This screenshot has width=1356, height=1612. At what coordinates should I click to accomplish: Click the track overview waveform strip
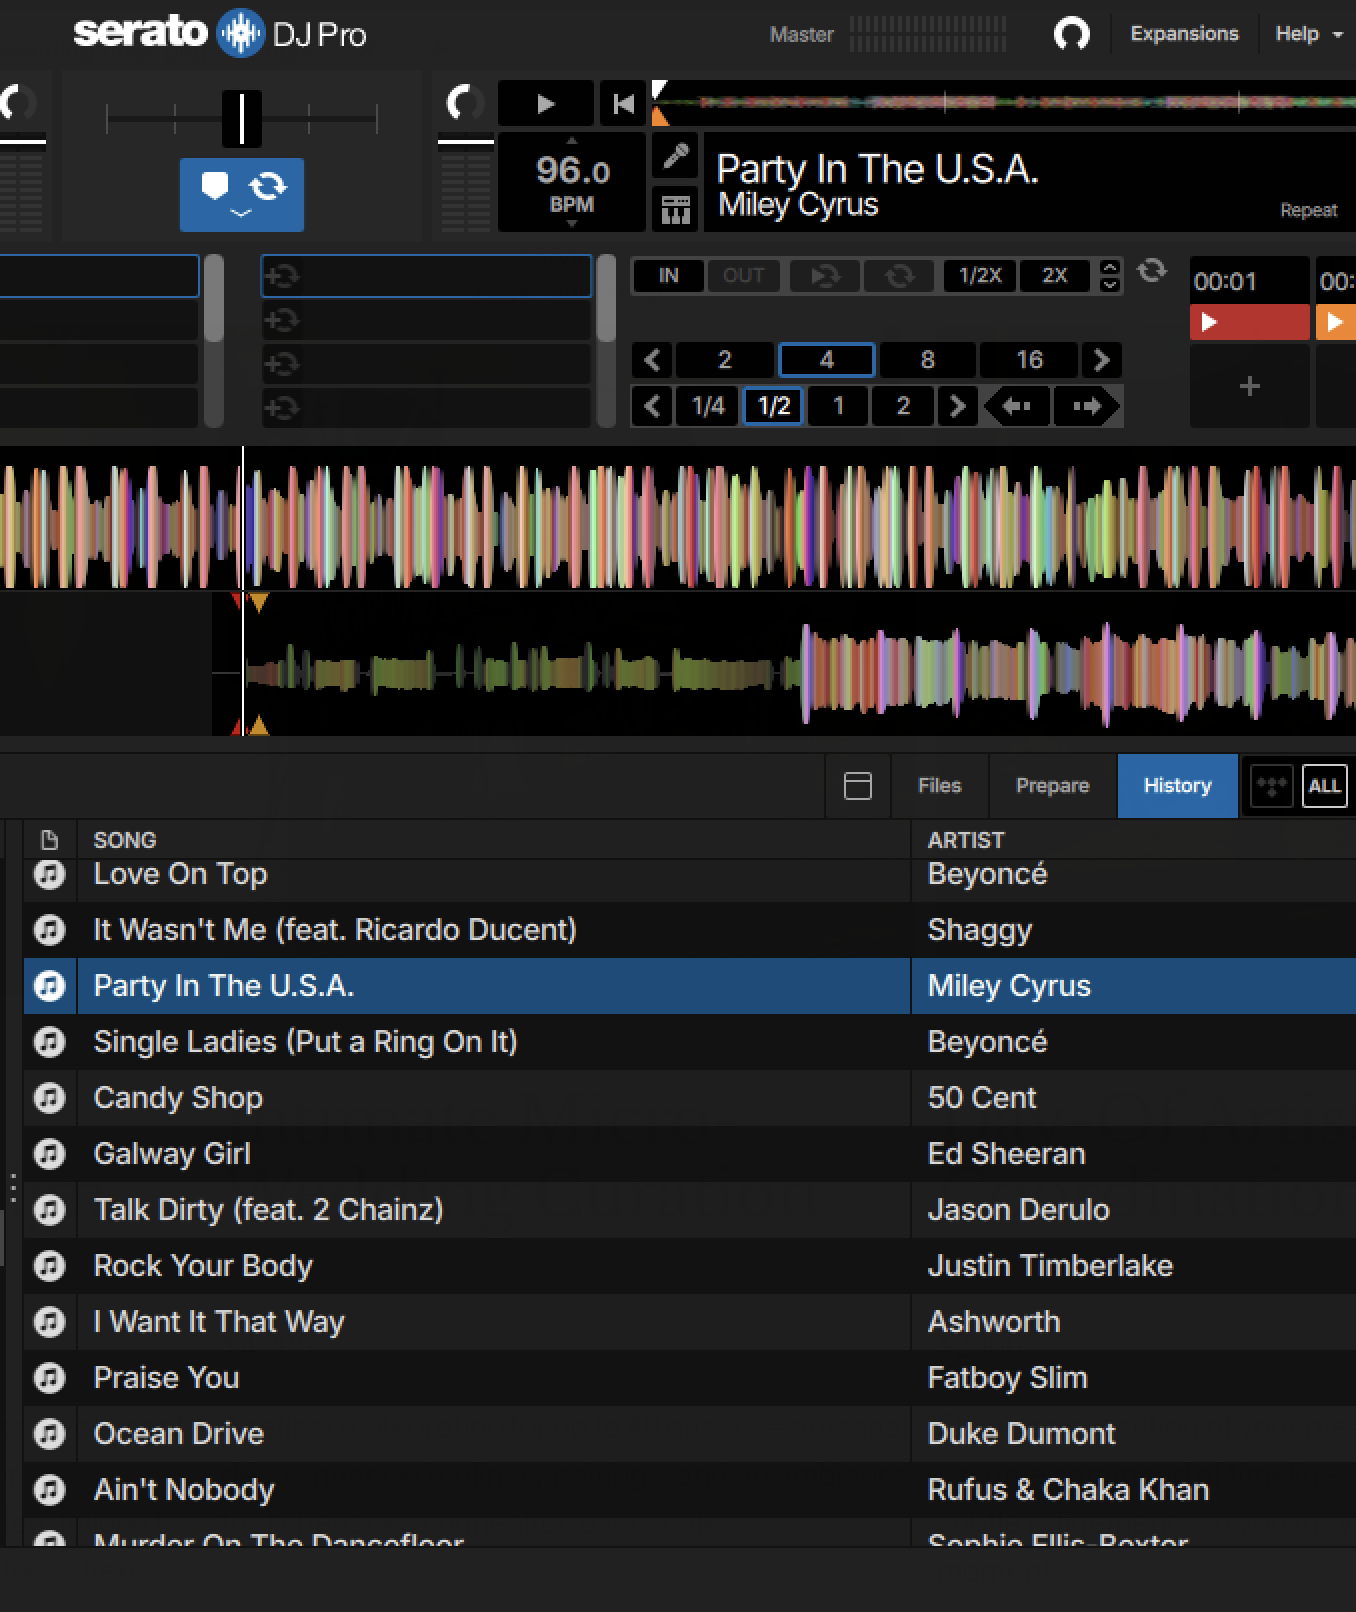[1004, 103]
